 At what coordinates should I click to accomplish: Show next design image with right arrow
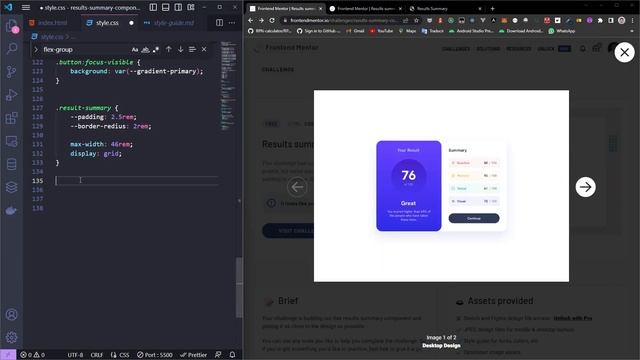pyautogui.click(x=585, y=187)
